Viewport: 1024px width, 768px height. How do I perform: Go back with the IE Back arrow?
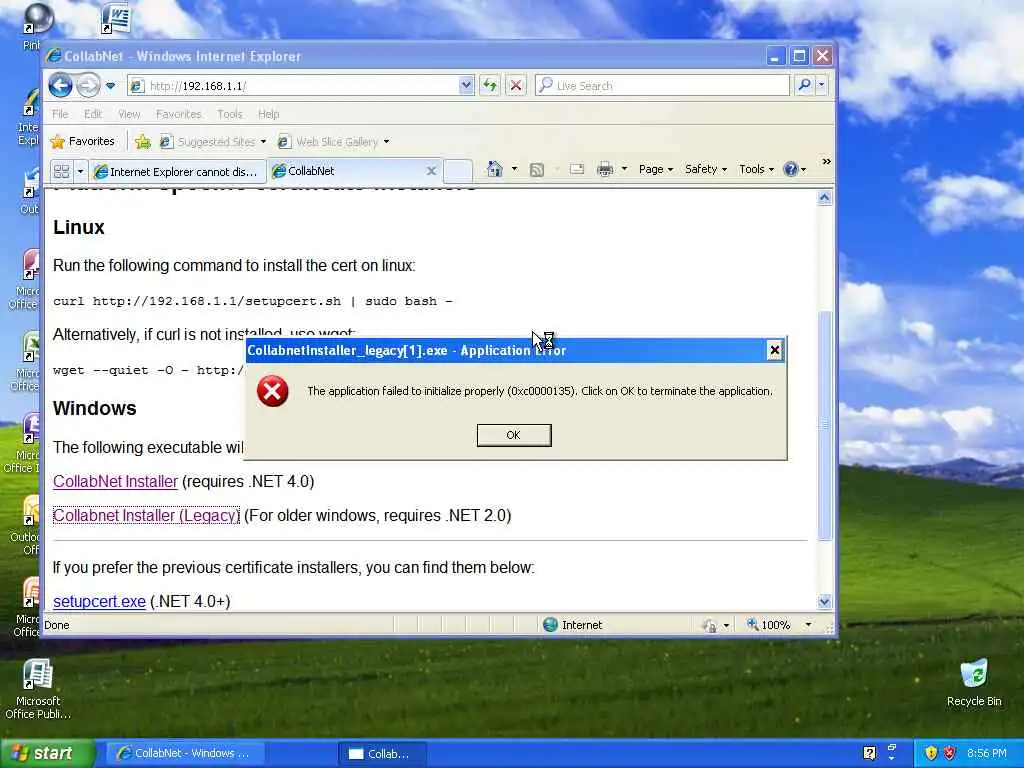60,86
